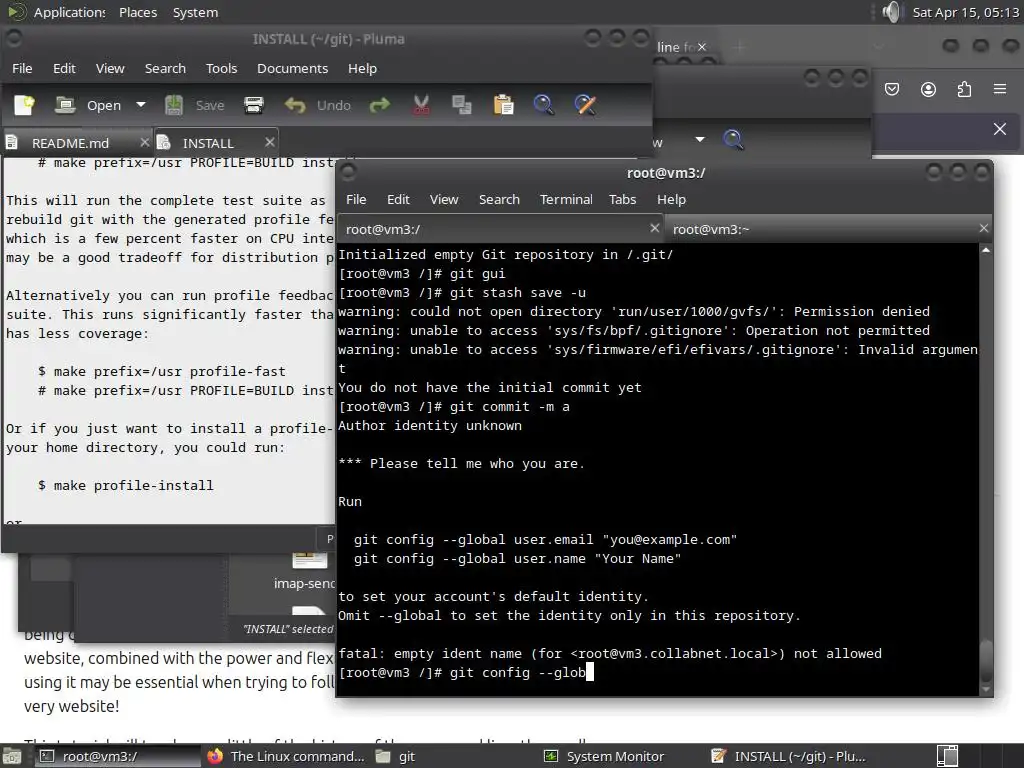Click terminal scrollbar thumb
The width and height of the screenshot is (1024, 768).
tap(986, 660)
